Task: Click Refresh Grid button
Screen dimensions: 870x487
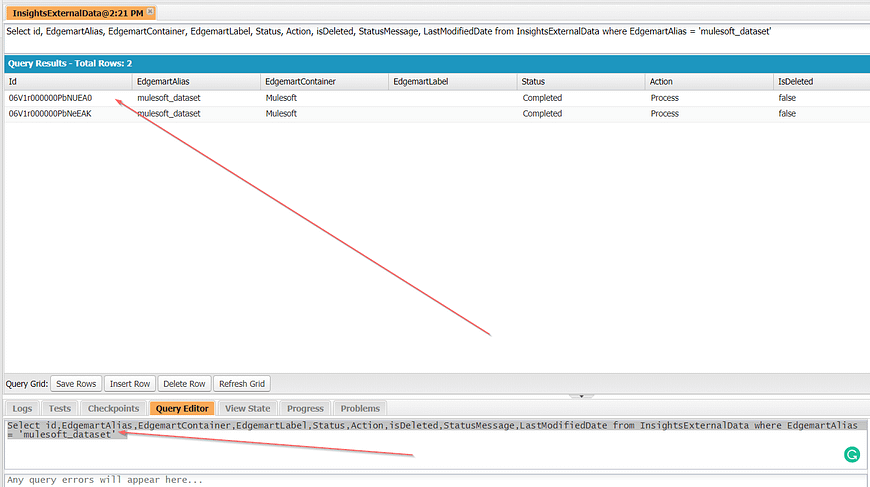Action: [242, 384]
